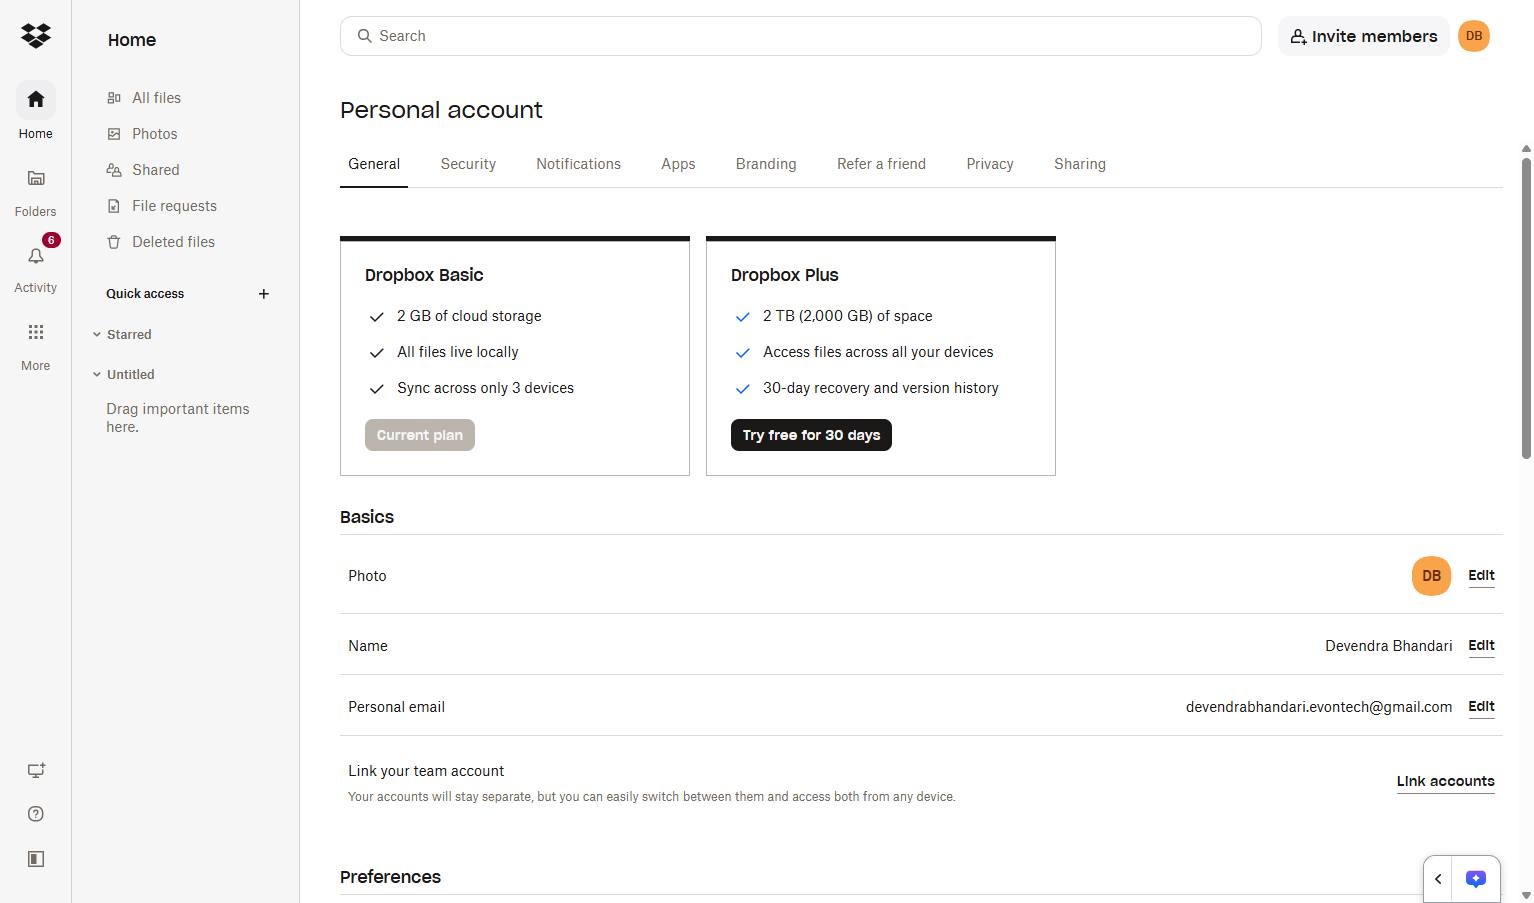Open the DB account avatar menu
Screen dimensions: 1534x903
[1474, 36]
